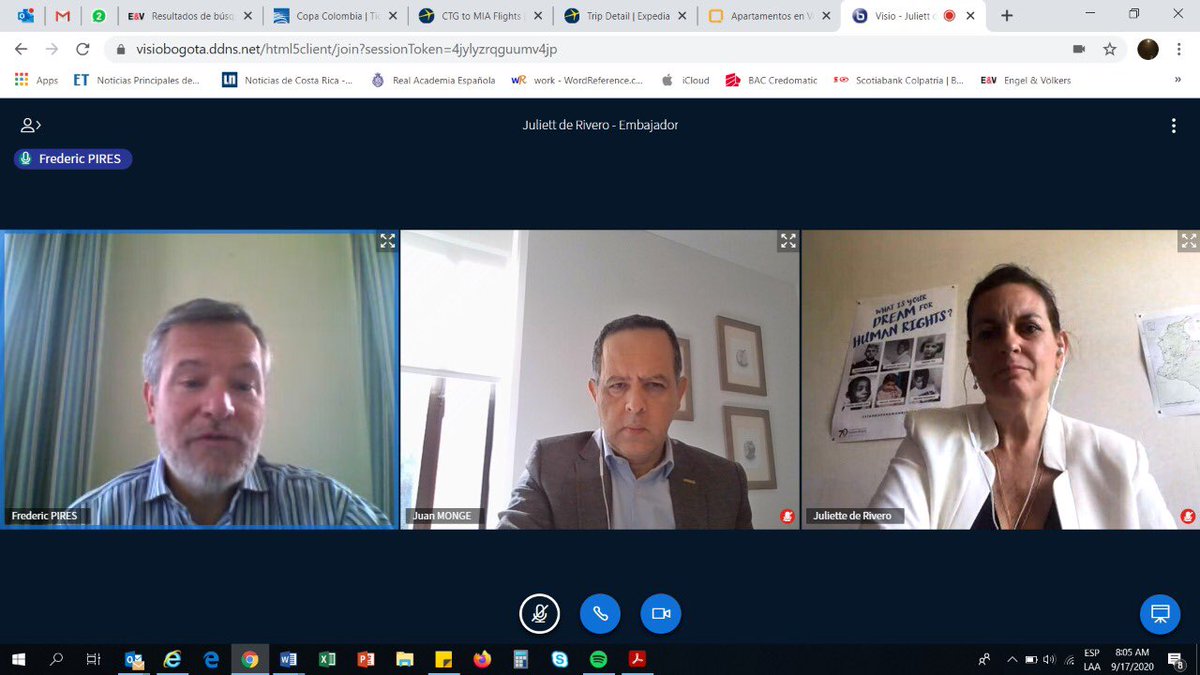Click Juliette de Rivero muted microphone badge

click(1187, 516)
